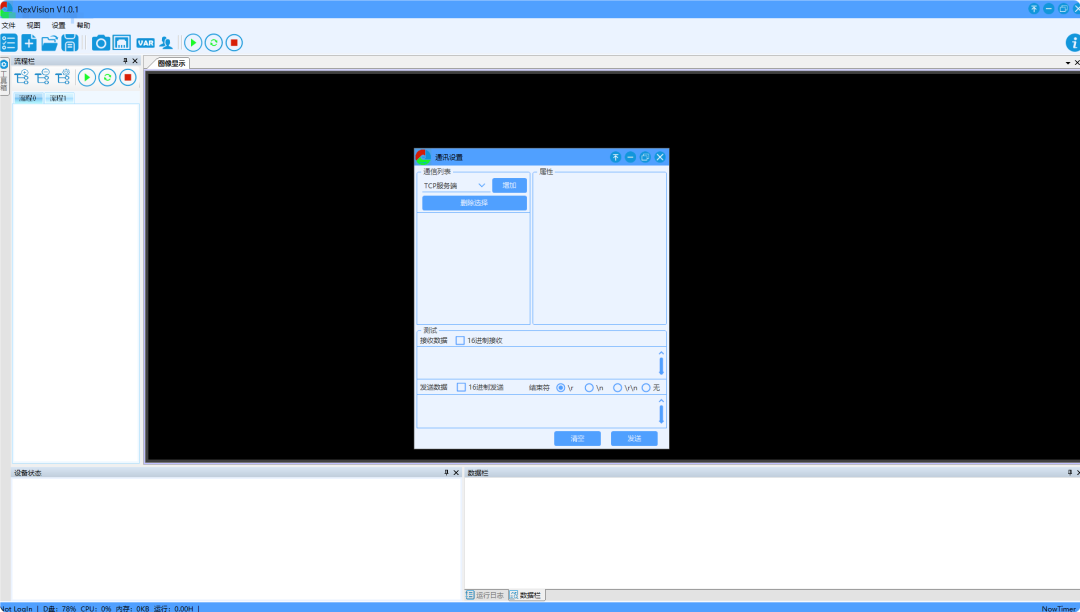Open the 帮助 menu

click(x=83, y=25)
